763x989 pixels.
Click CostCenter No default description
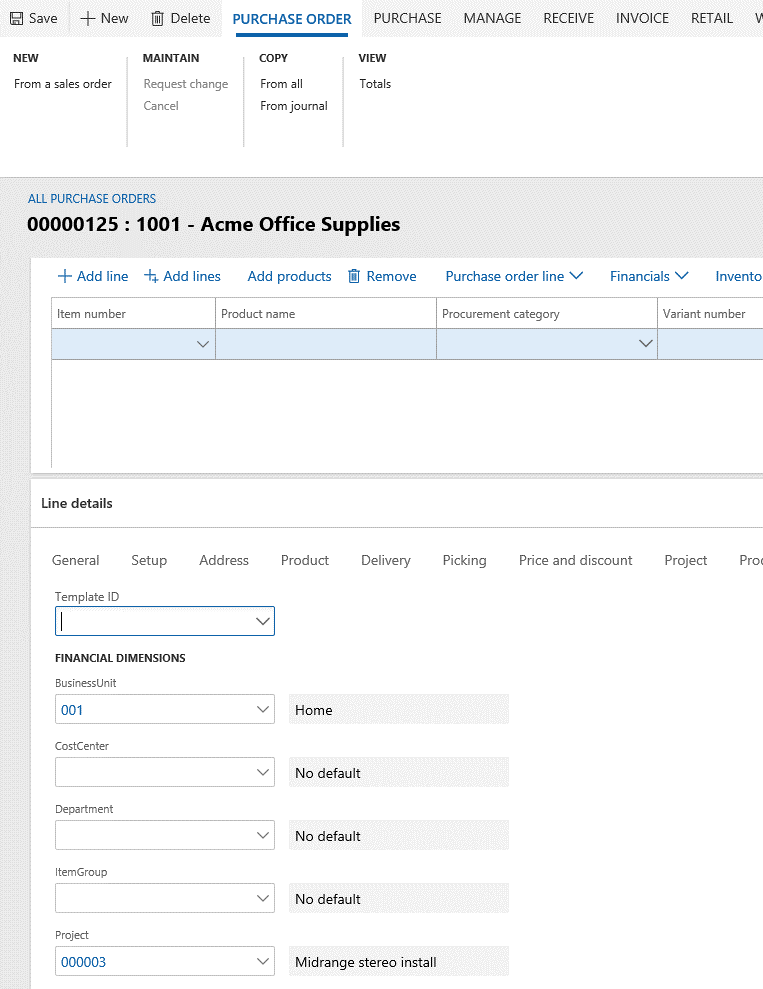point(399,773)
